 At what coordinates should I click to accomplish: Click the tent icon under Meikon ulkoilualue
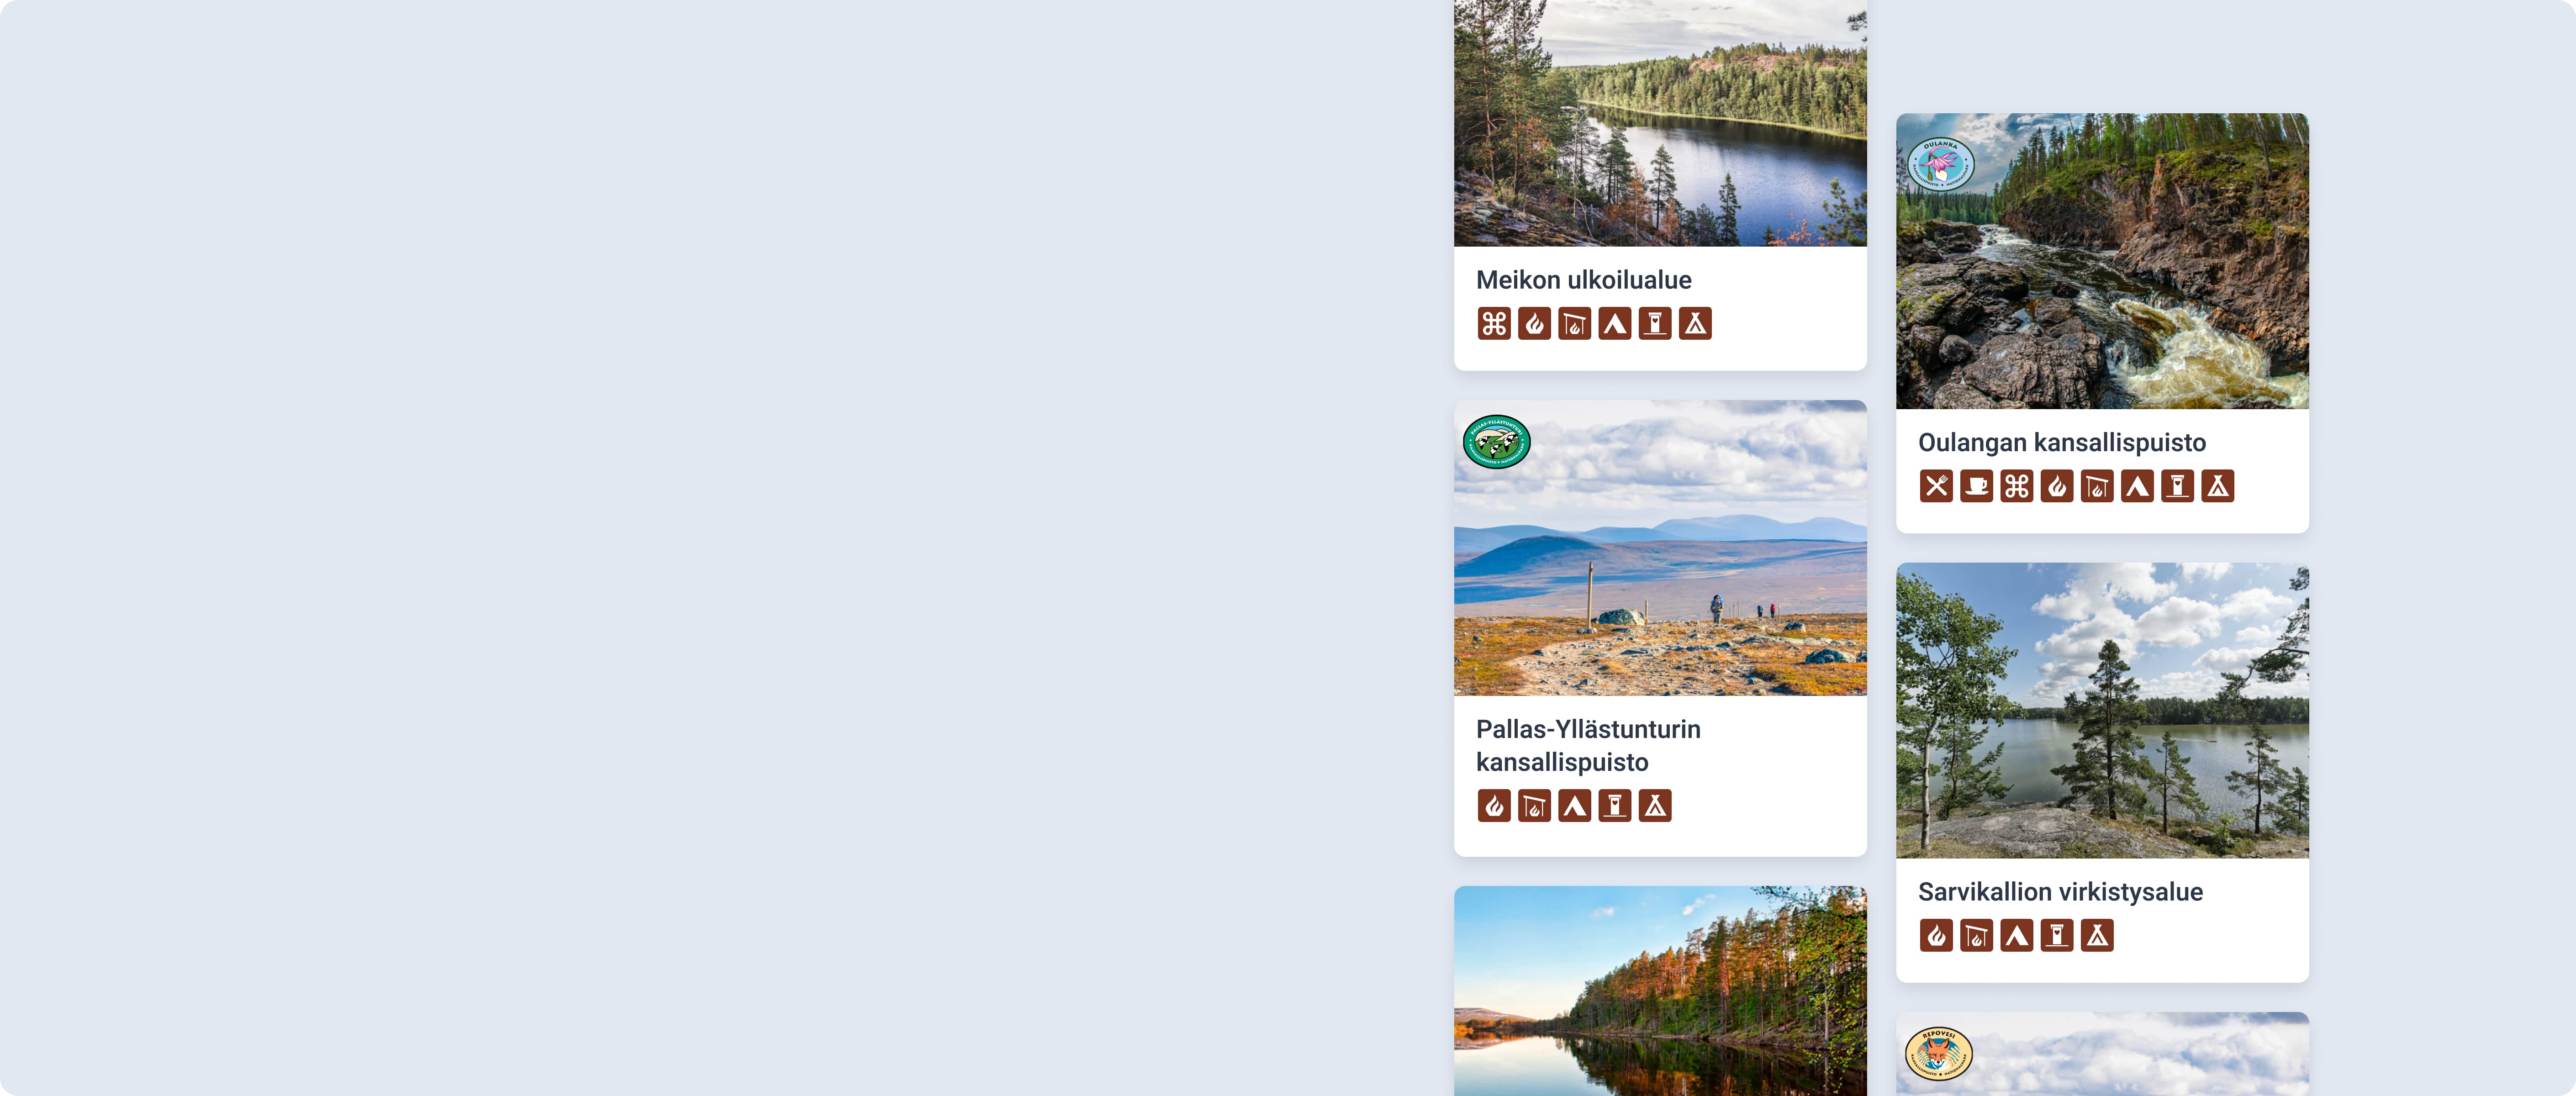click(x=1614, y=324)
